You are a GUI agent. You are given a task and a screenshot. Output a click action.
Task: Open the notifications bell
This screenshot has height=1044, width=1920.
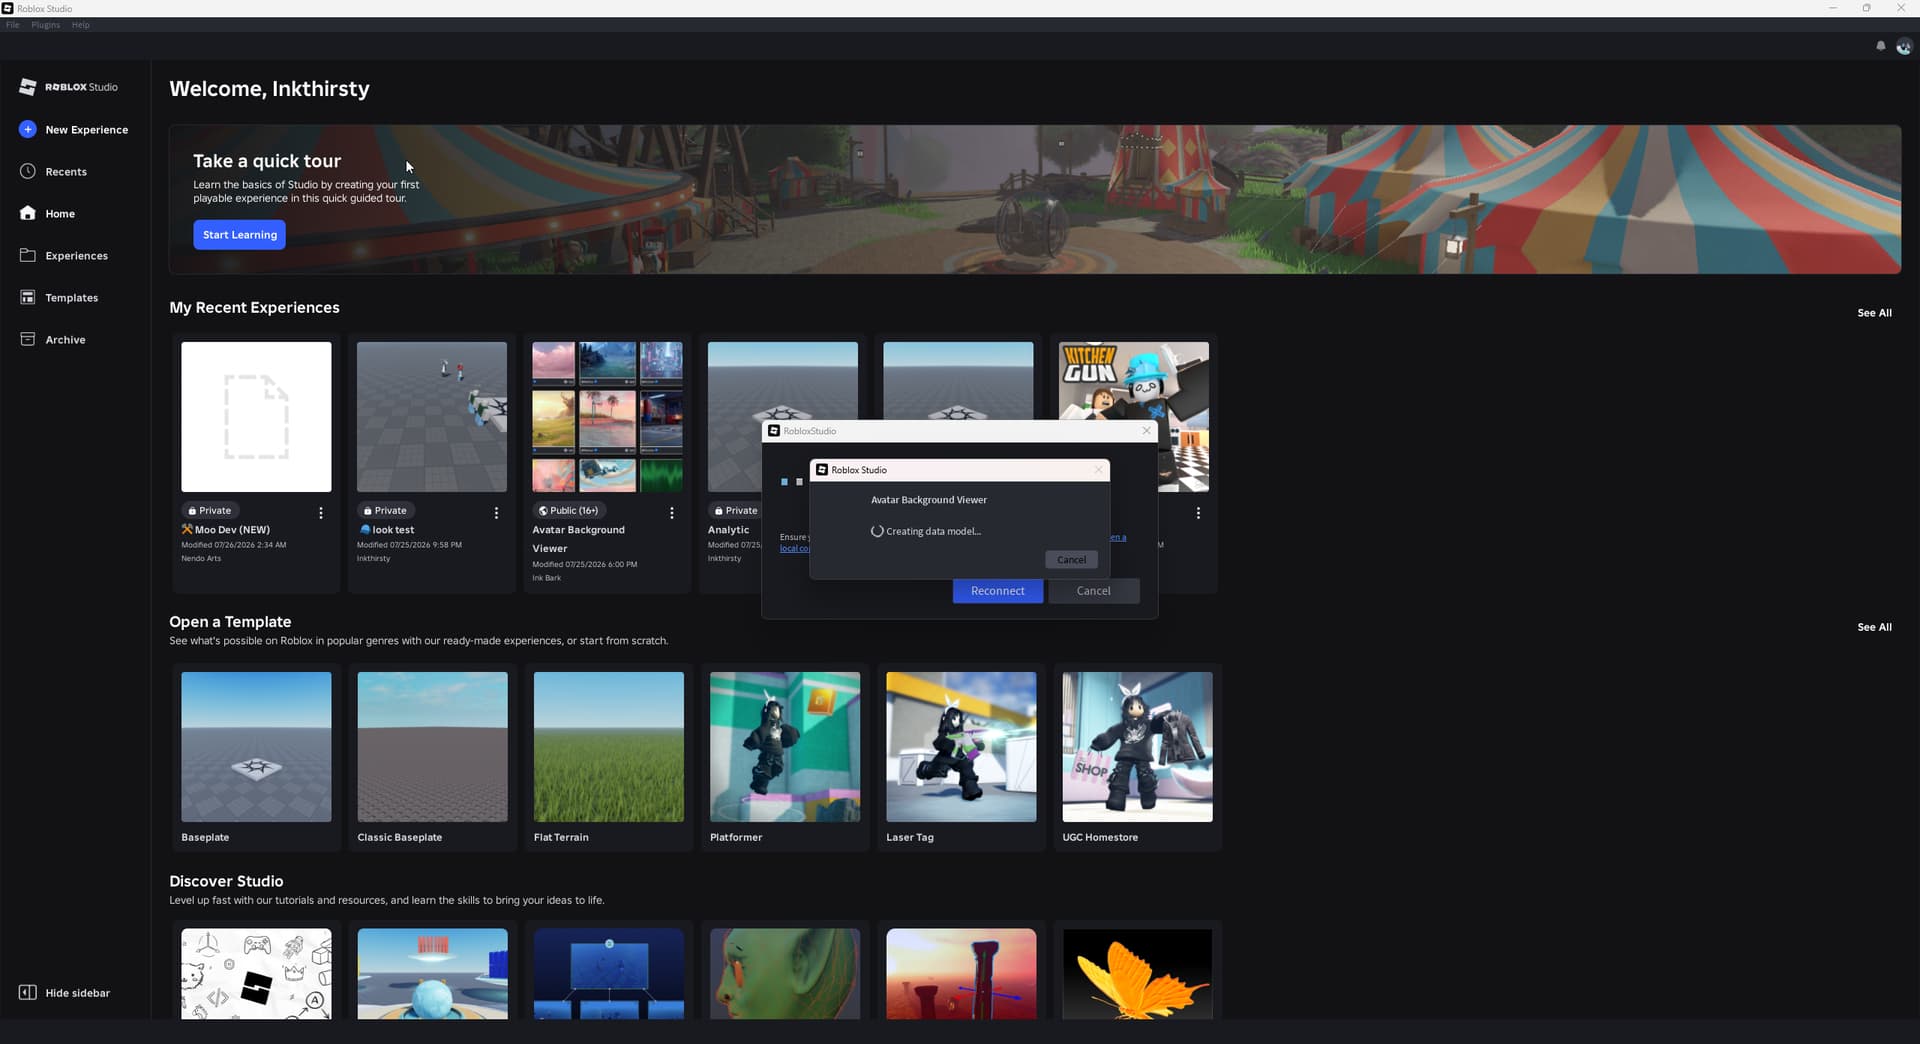[x=1880, y=46]
